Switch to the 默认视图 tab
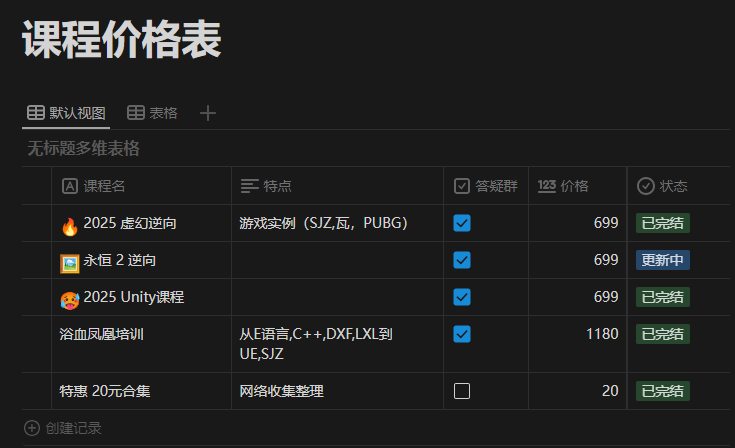735x448 pixels. click(67, 113)
